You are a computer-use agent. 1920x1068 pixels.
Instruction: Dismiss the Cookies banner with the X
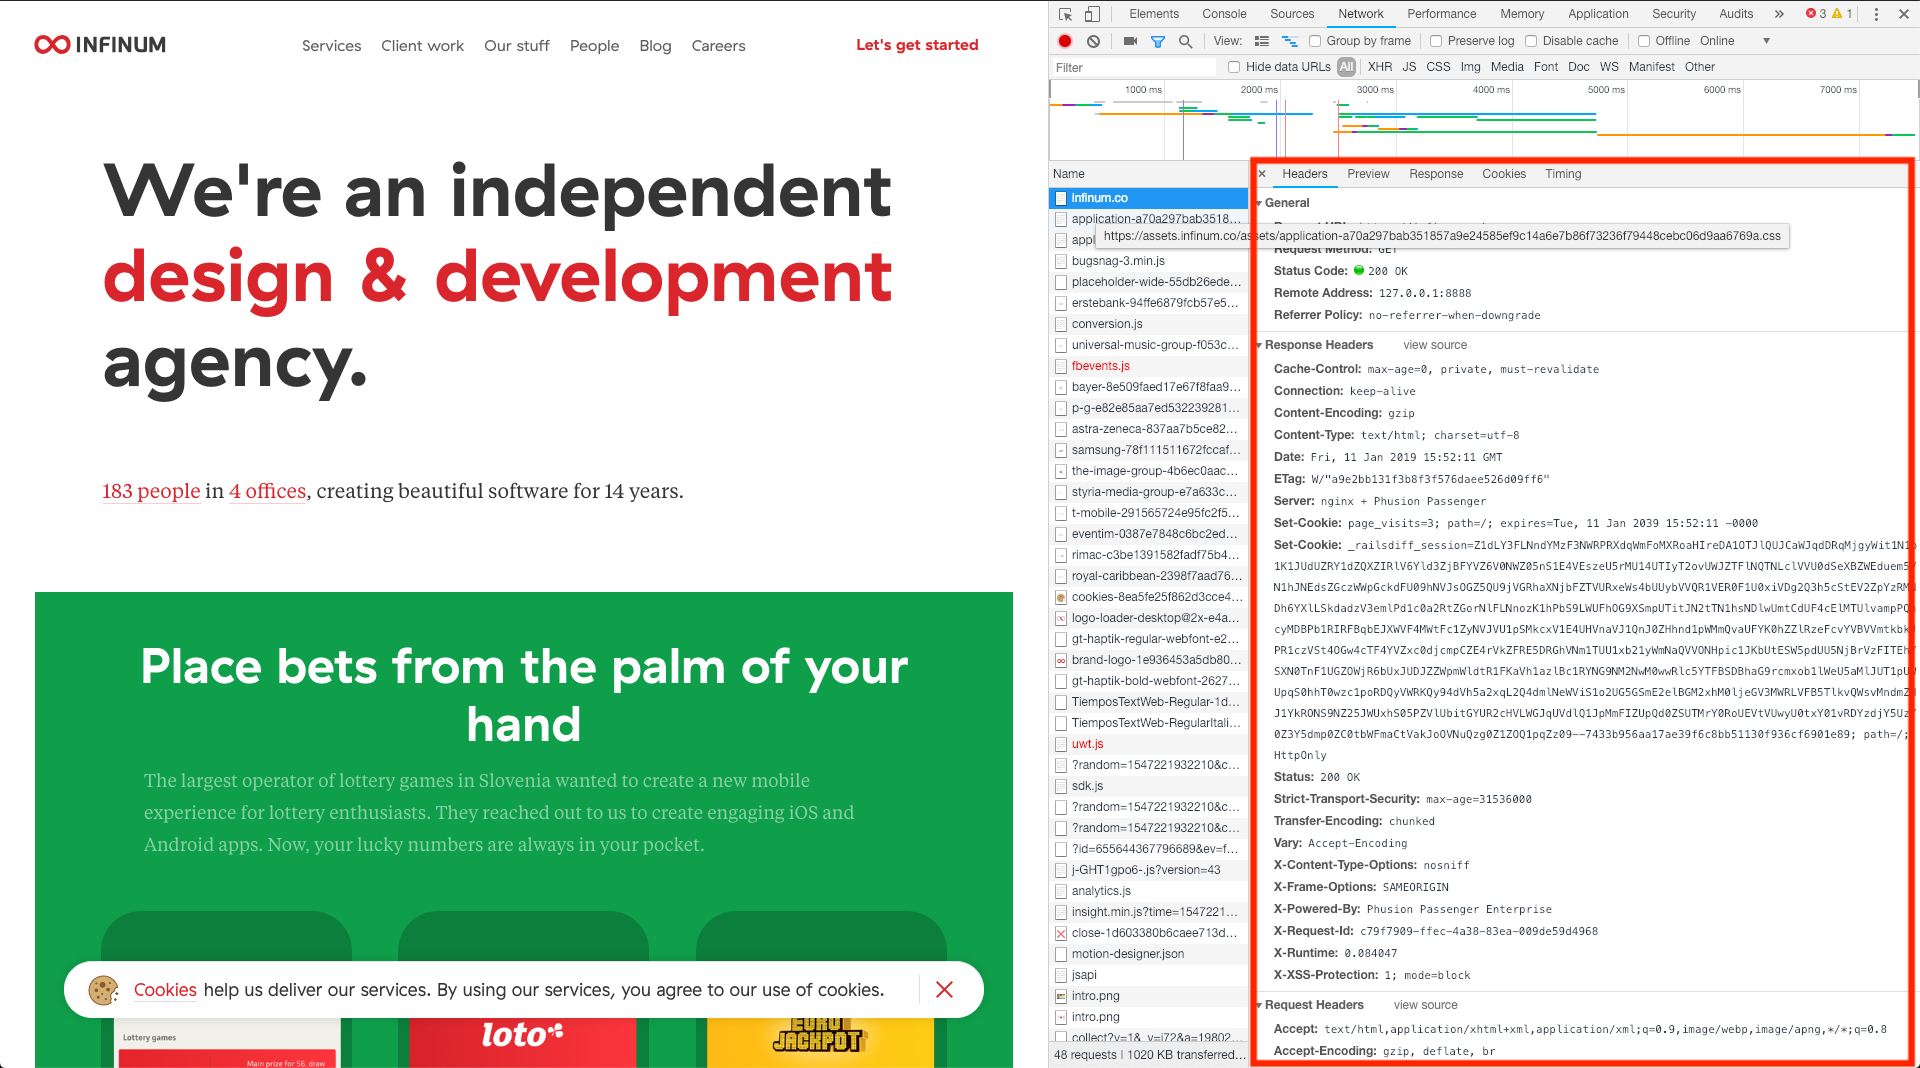944,990
